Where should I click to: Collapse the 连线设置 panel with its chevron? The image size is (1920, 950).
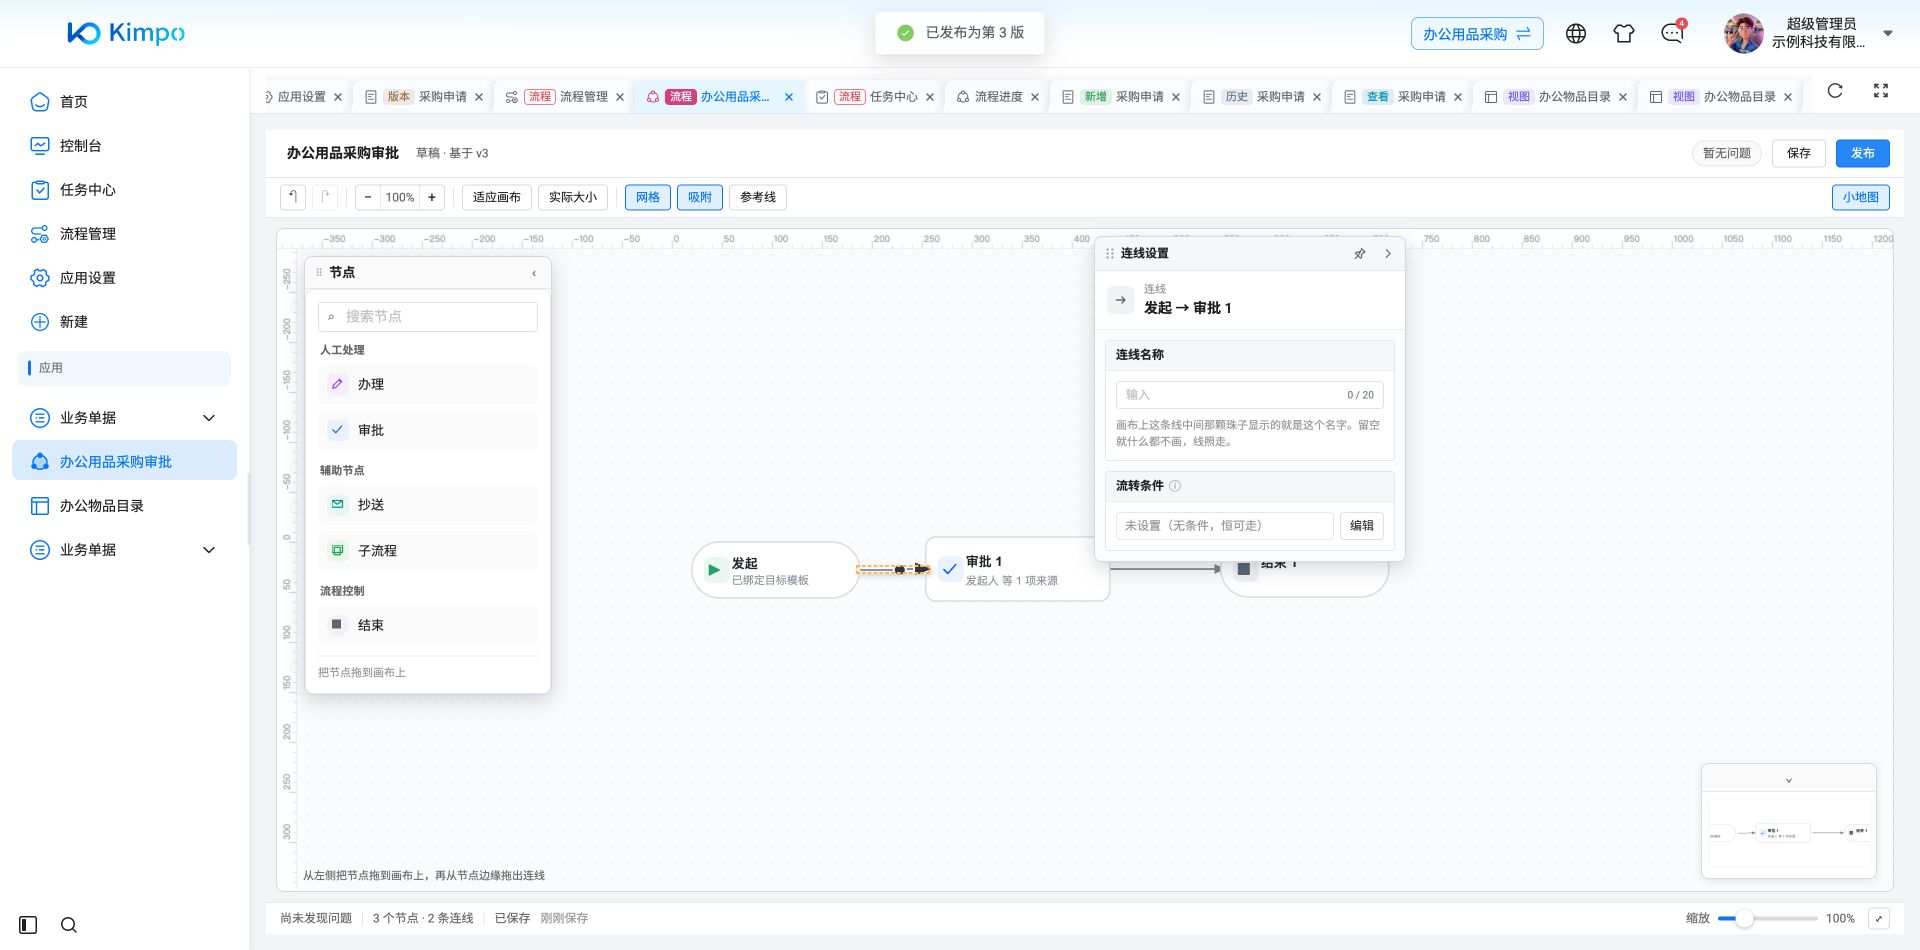(1388, 254)
